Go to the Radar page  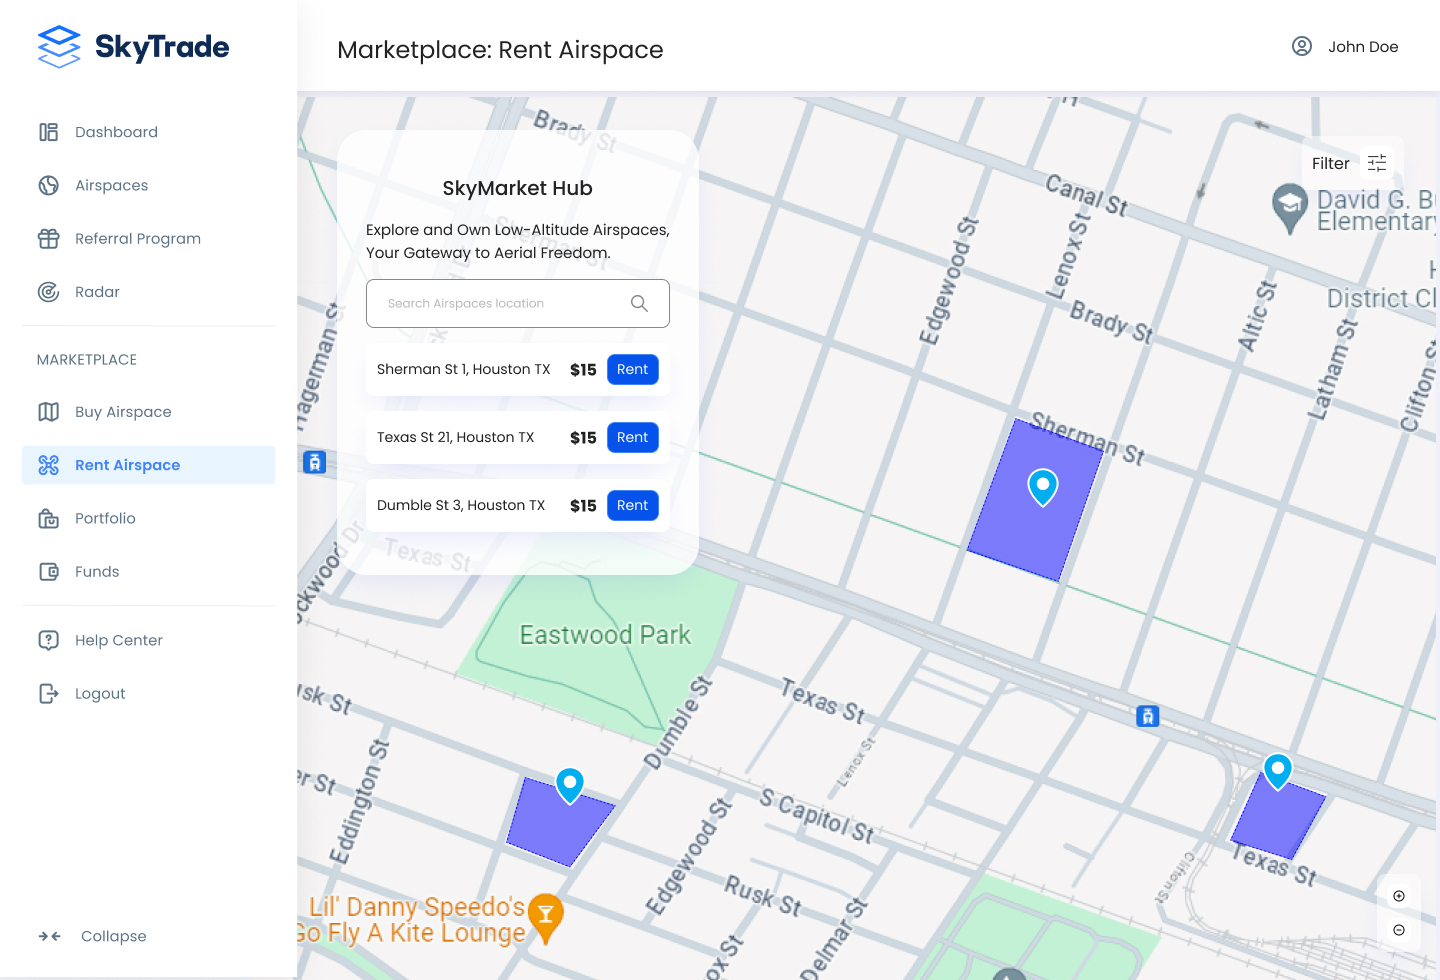(x=97, y=292)
